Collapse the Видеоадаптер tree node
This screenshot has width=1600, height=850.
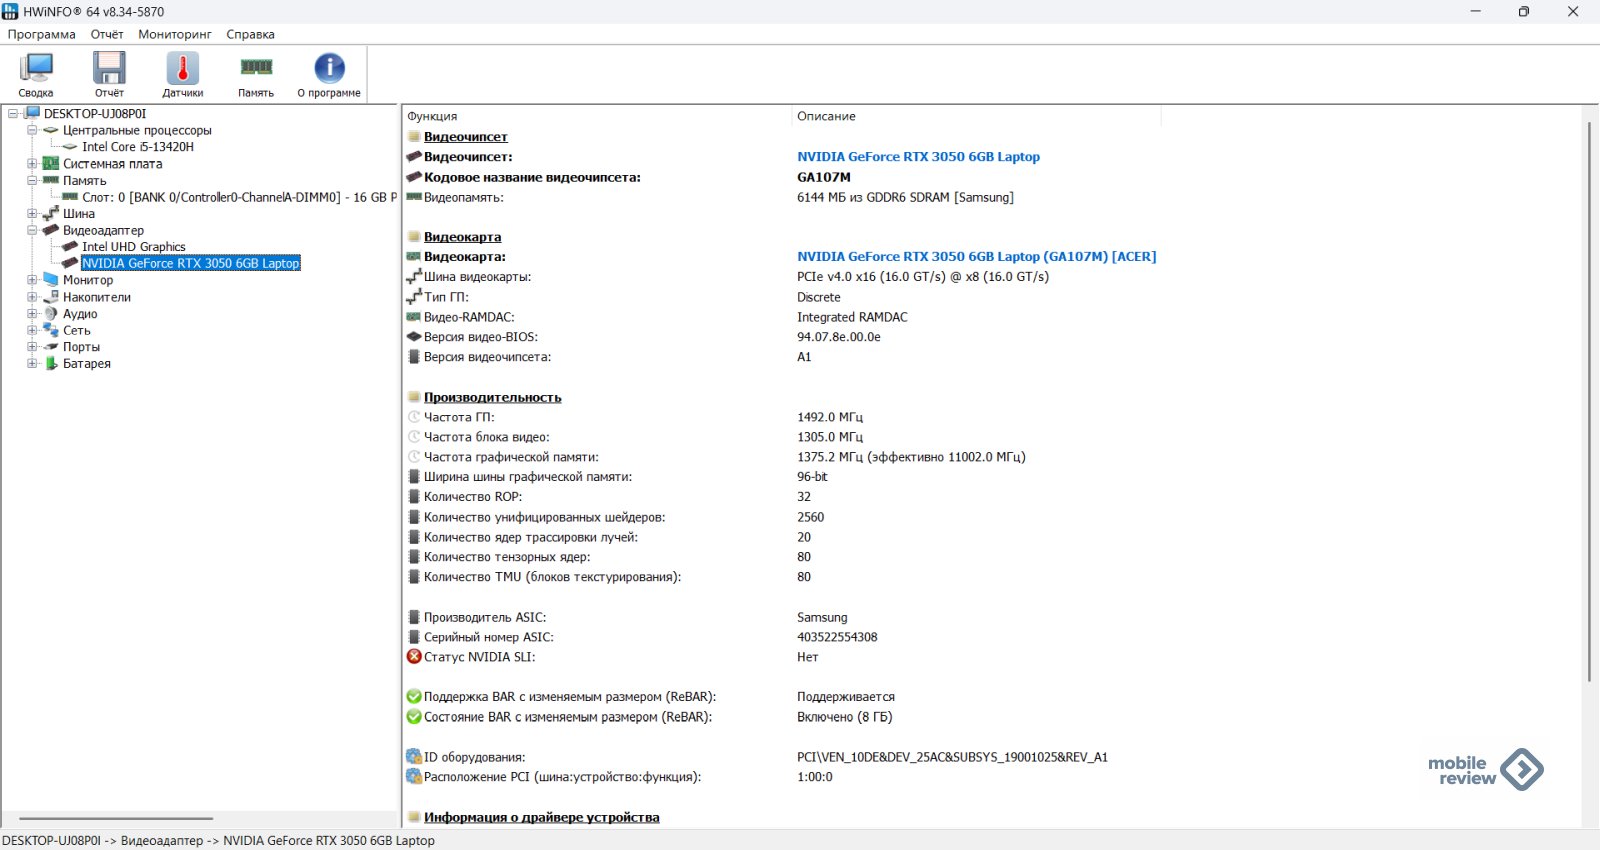pos(32,230)
